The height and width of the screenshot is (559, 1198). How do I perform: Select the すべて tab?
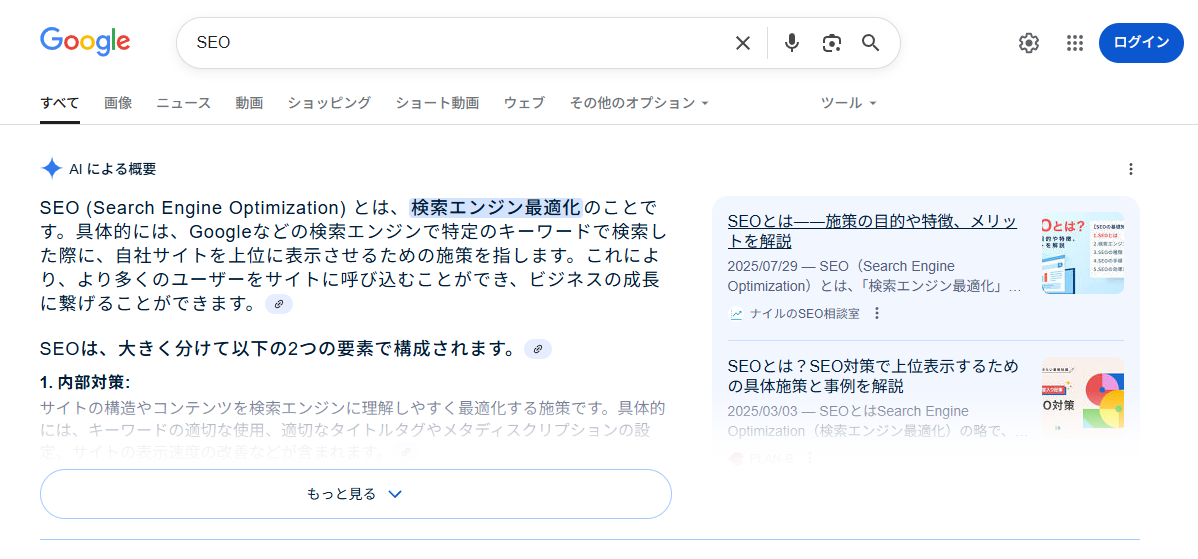60,102
